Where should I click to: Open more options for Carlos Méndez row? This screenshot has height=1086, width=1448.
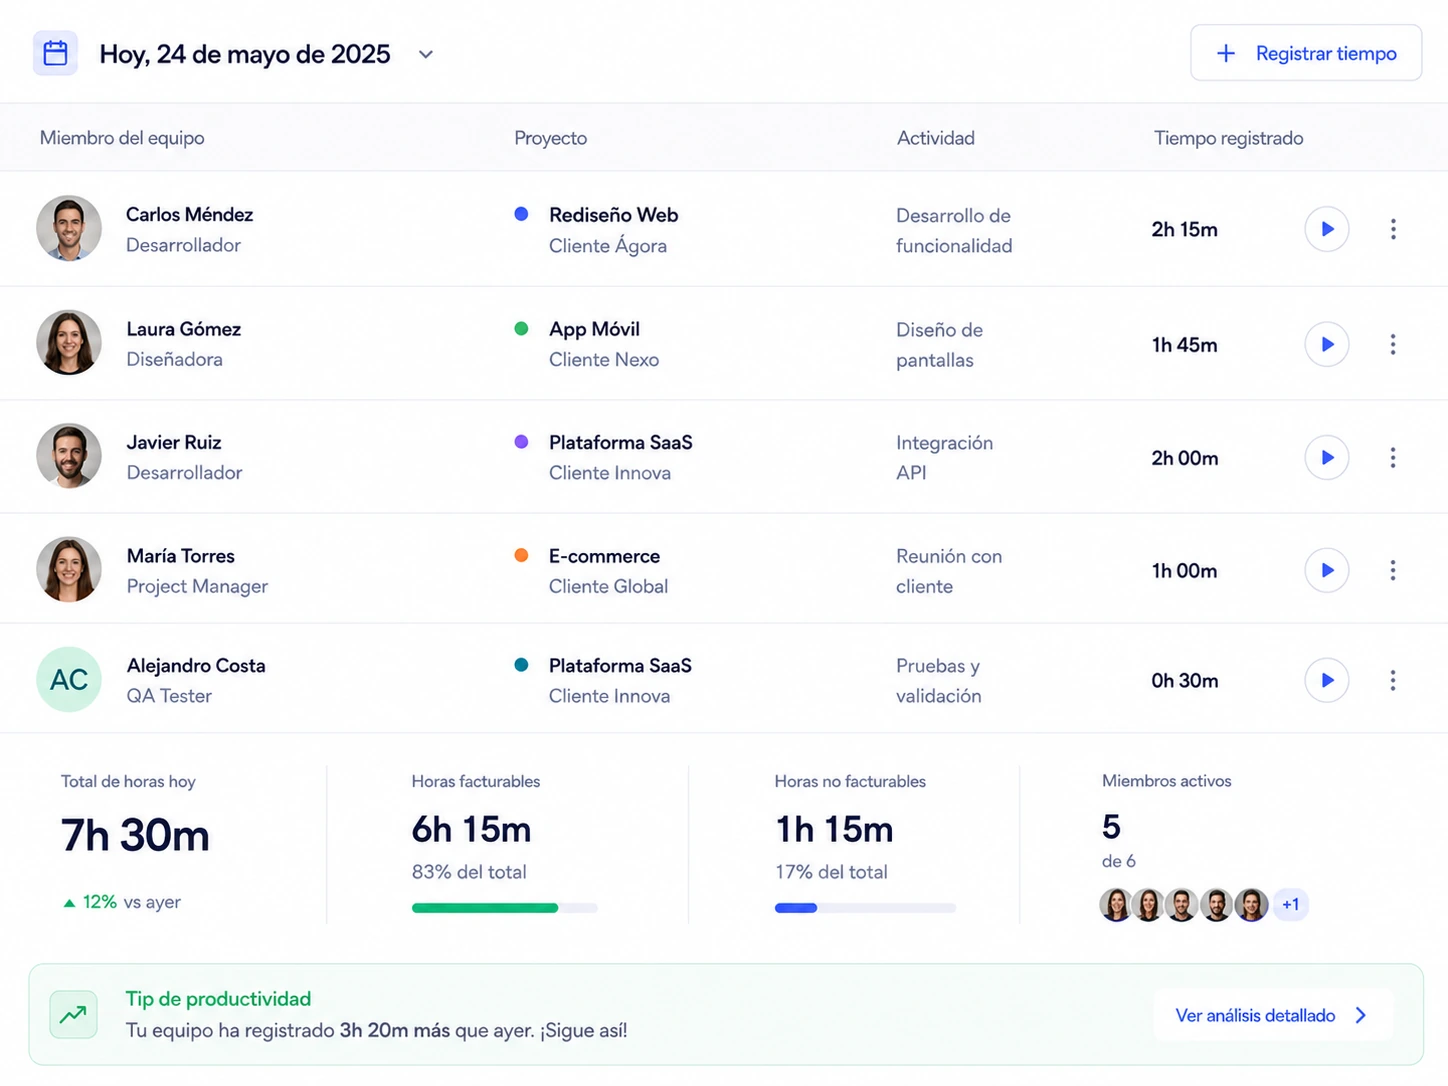click(x=1393, y=229)
